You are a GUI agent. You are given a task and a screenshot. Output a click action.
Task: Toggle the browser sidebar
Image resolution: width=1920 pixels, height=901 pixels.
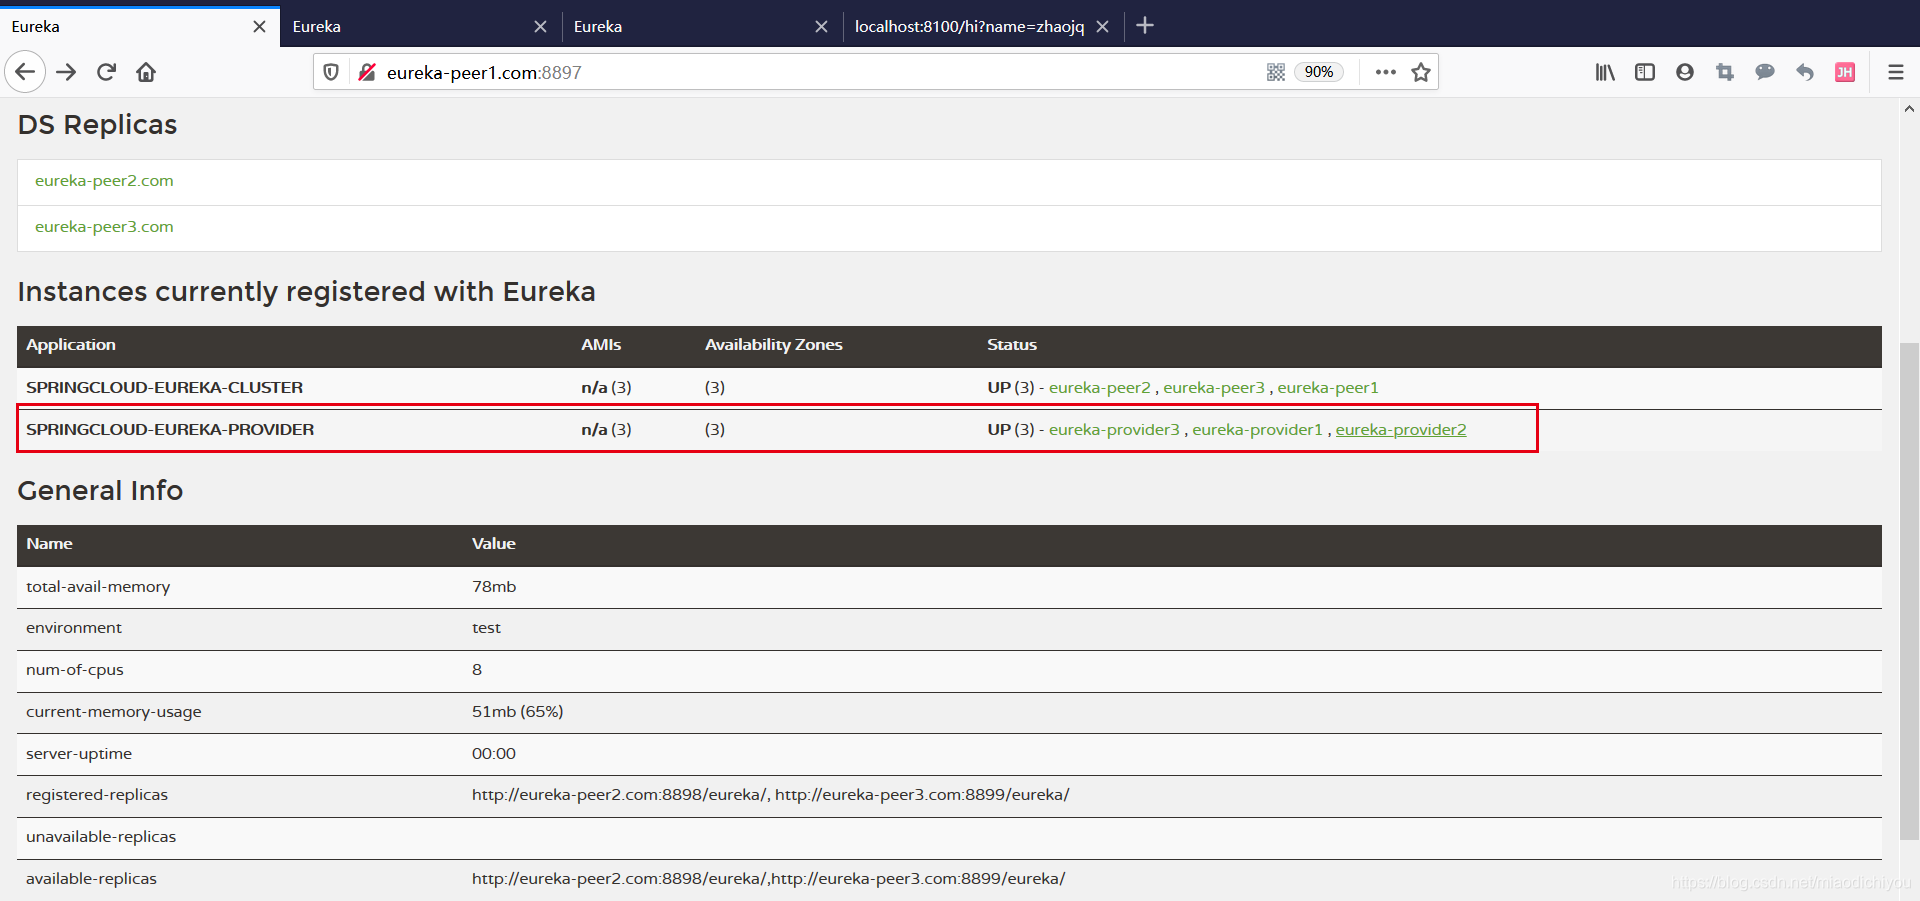[1645, 72]
